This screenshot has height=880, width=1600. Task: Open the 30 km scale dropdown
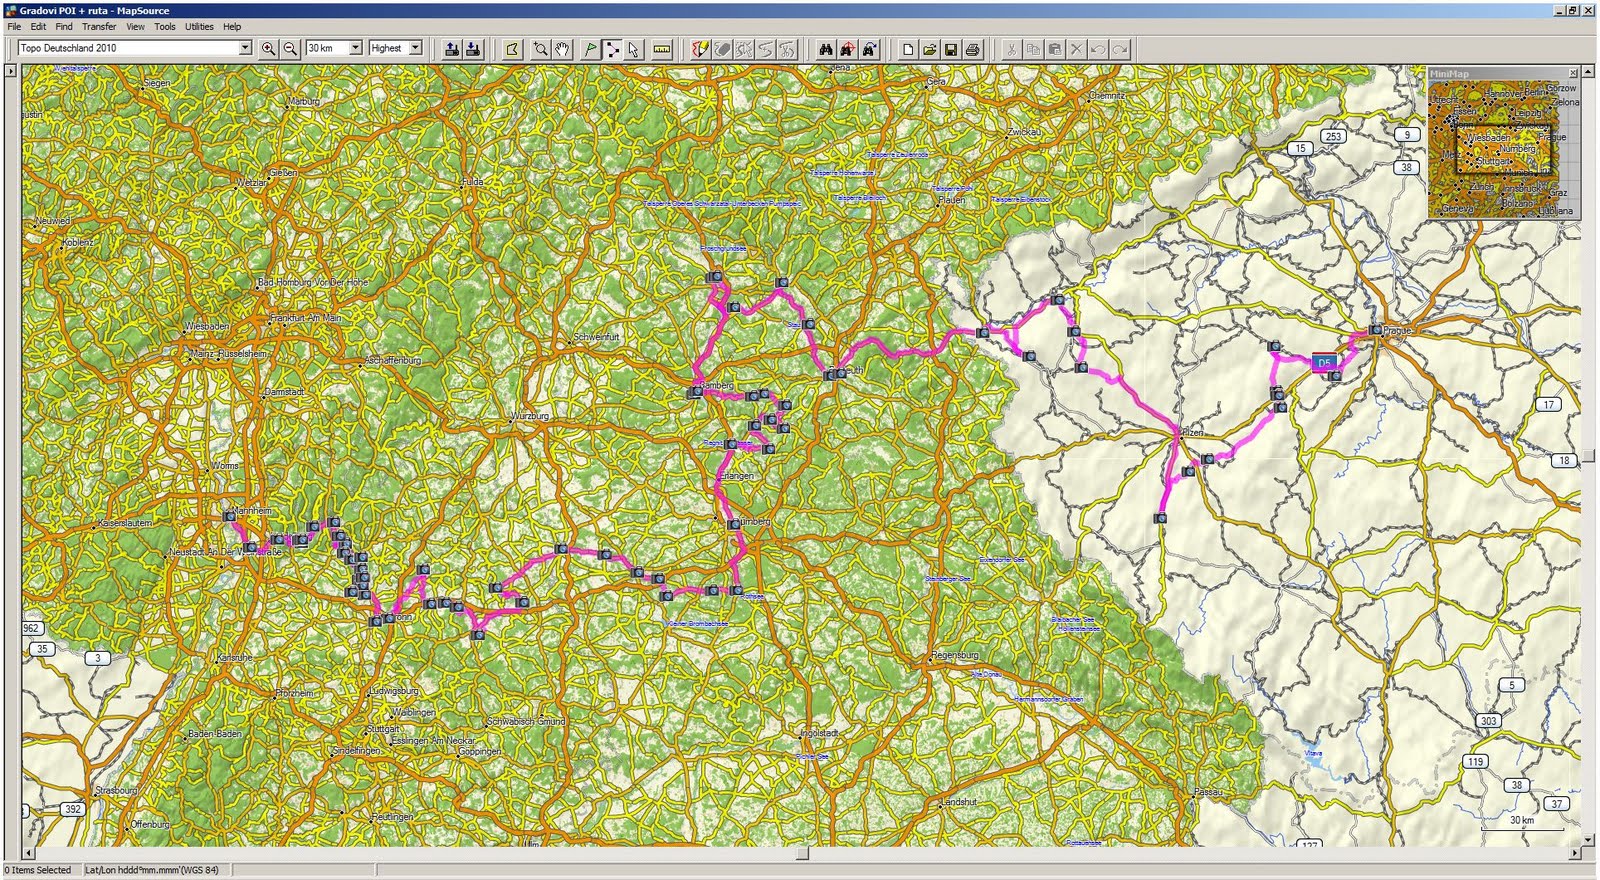click(x=354, y=48)
